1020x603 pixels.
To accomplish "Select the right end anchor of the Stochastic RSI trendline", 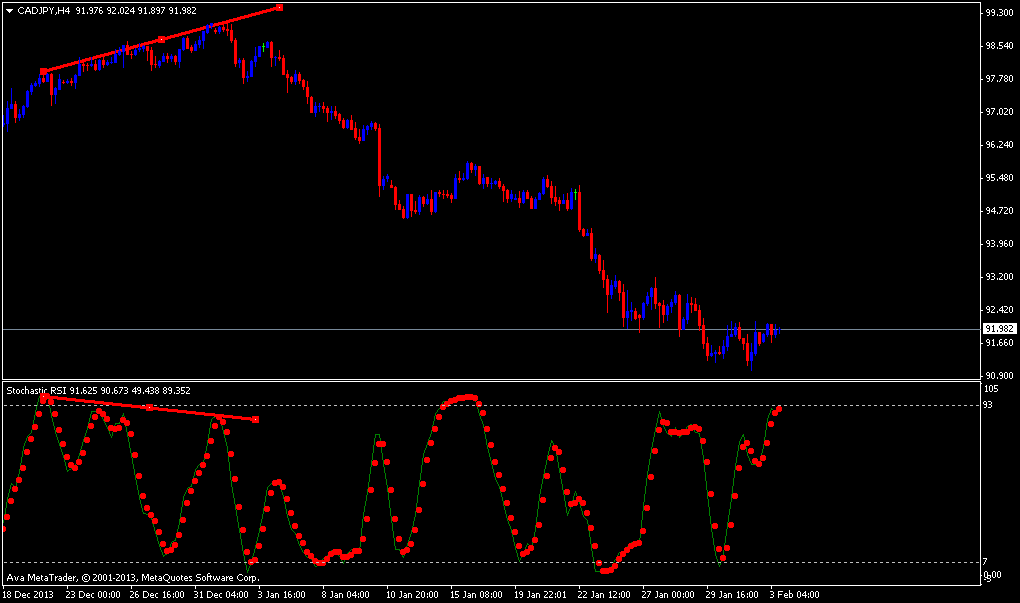I will click(256, 420).
